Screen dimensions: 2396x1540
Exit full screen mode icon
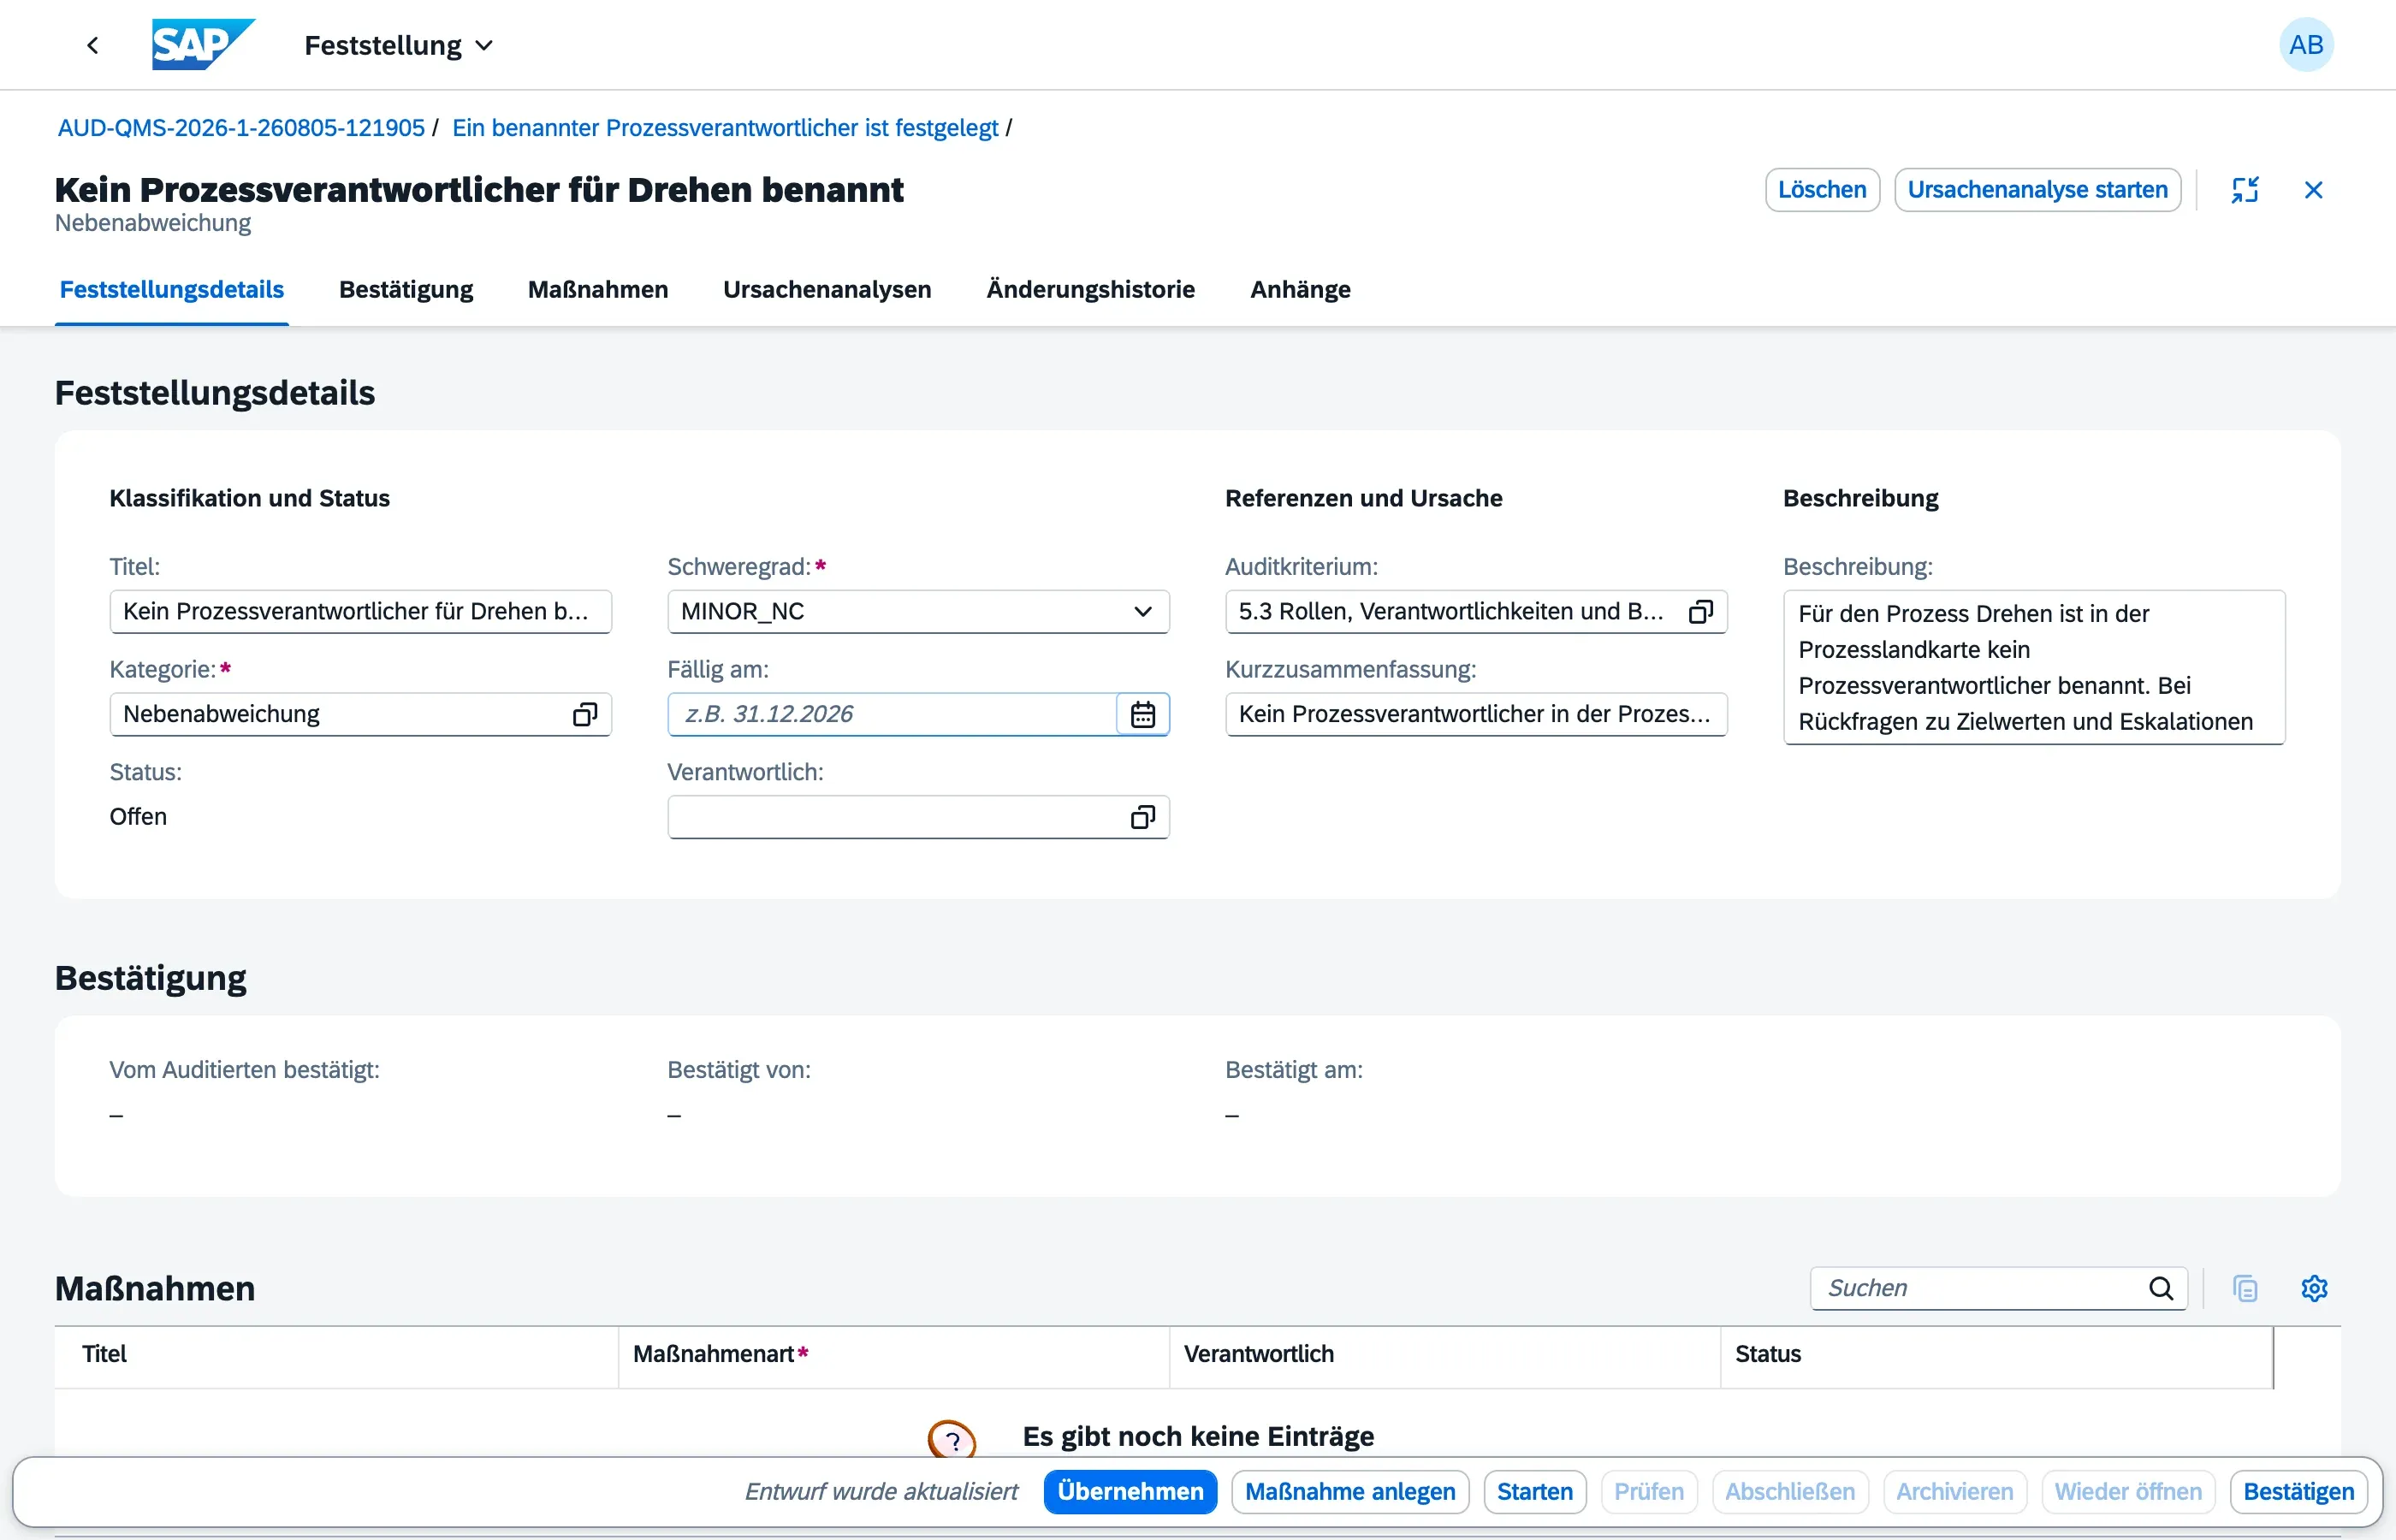tap(2245, 190)
